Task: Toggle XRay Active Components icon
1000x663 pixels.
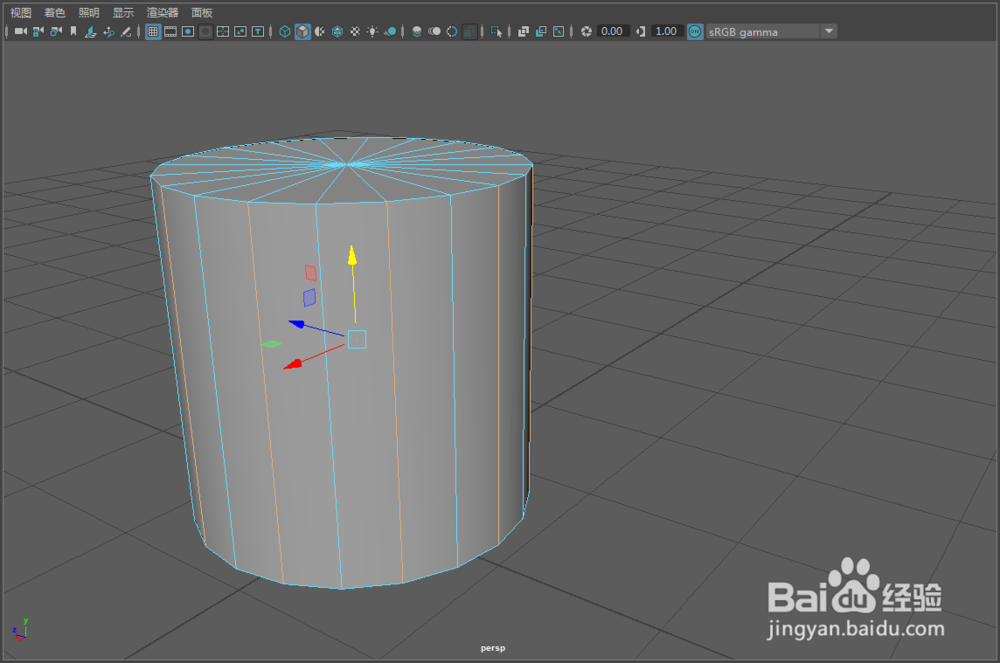Action: tap(541, 31)
